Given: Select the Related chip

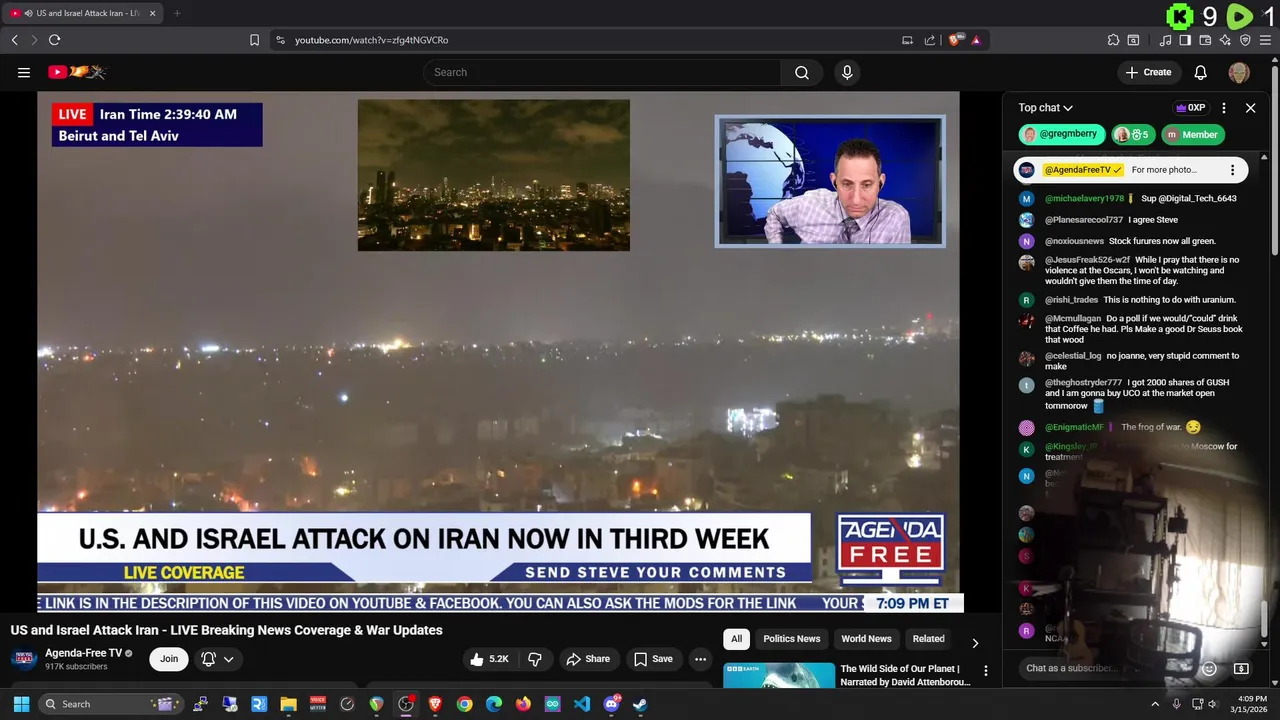Looking at the screenshot, I should 928,639.
